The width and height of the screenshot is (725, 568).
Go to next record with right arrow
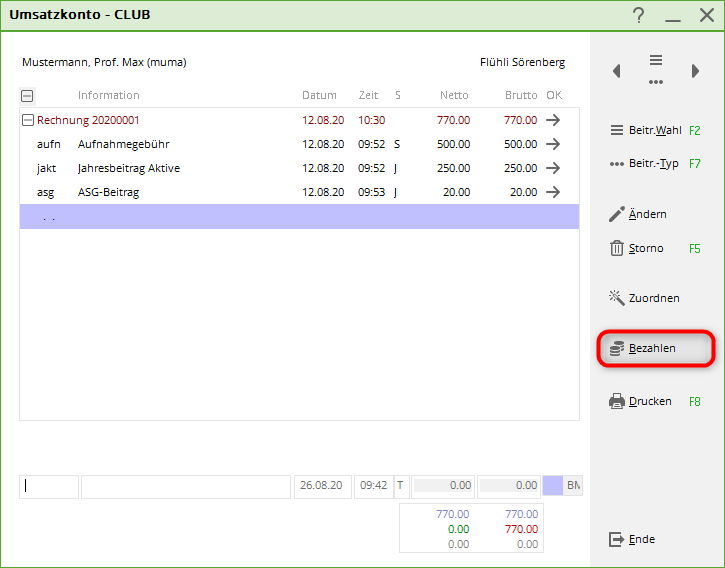point(695,71)
